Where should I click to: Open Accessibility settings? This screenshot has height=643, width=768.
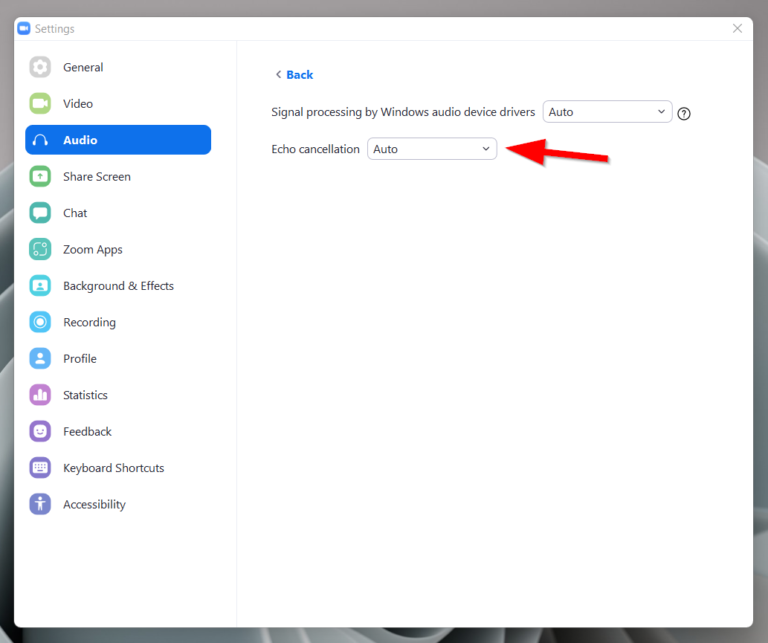[118, 504]
